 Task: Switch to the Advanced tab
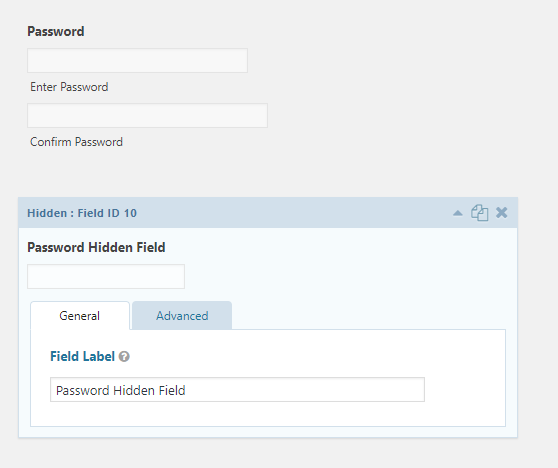tap(182, 316)
